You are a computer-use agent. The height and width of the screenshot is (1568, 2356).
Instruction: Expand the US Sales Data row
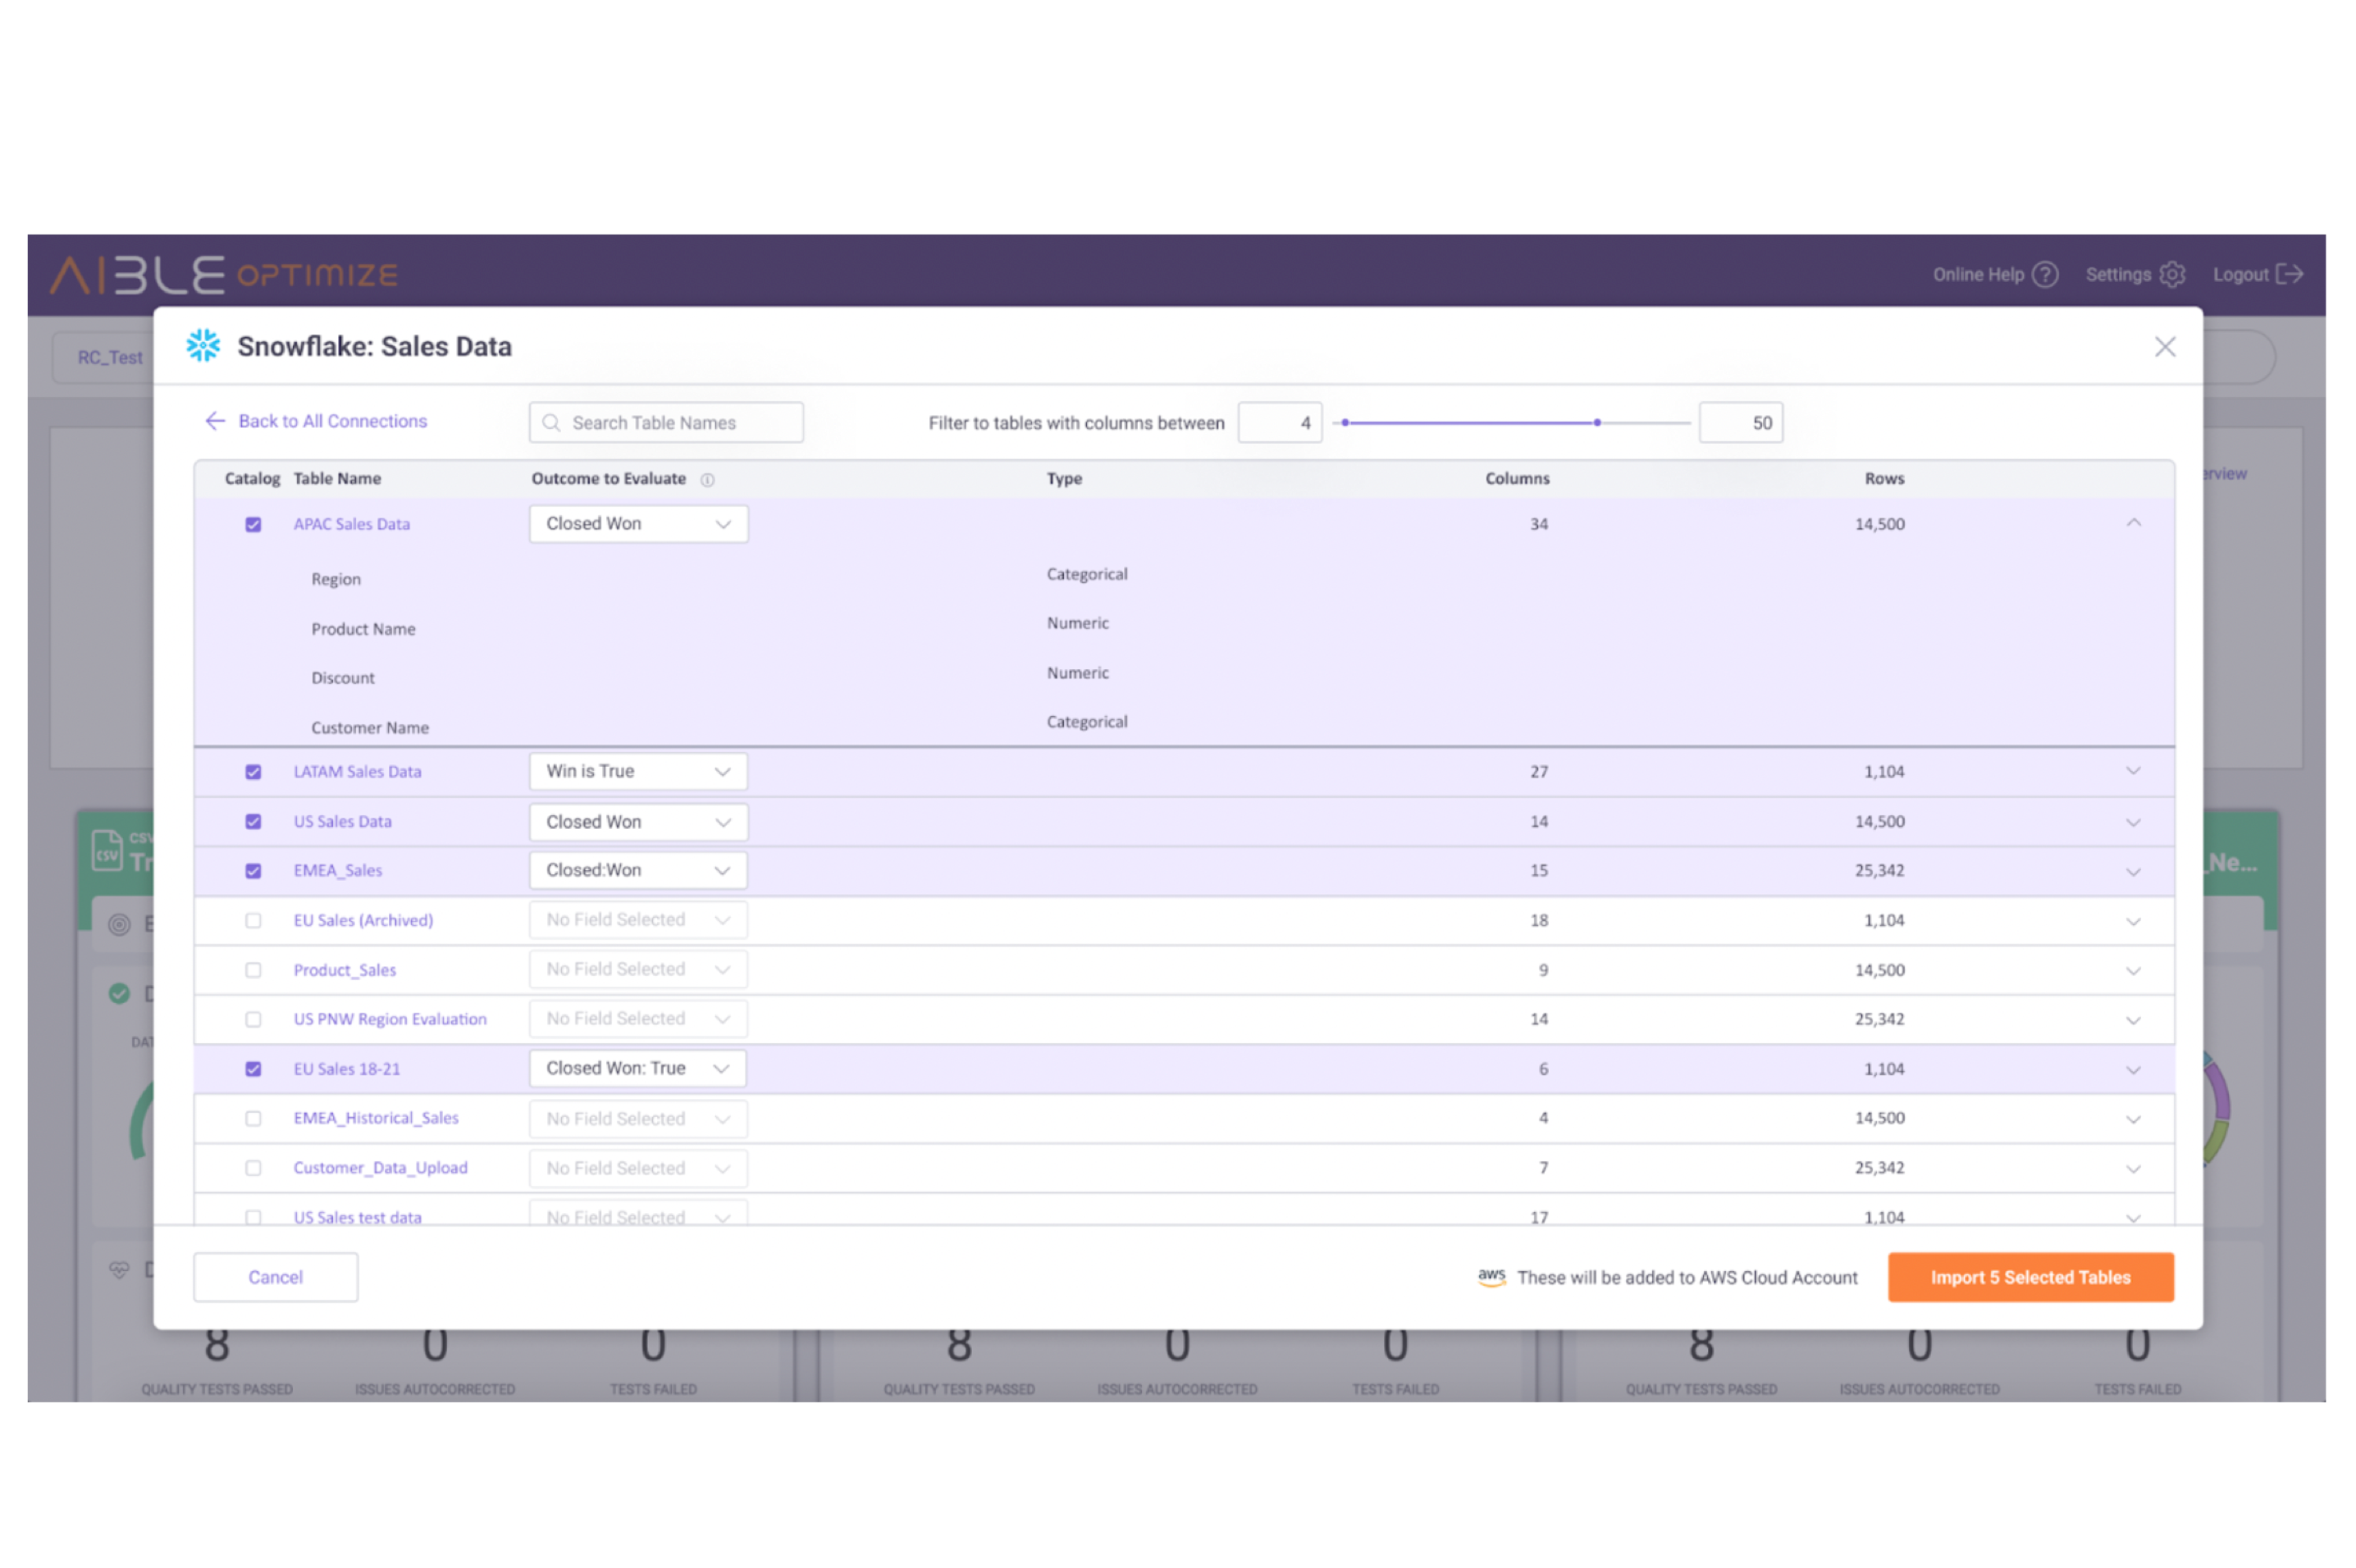(2133, 822)
